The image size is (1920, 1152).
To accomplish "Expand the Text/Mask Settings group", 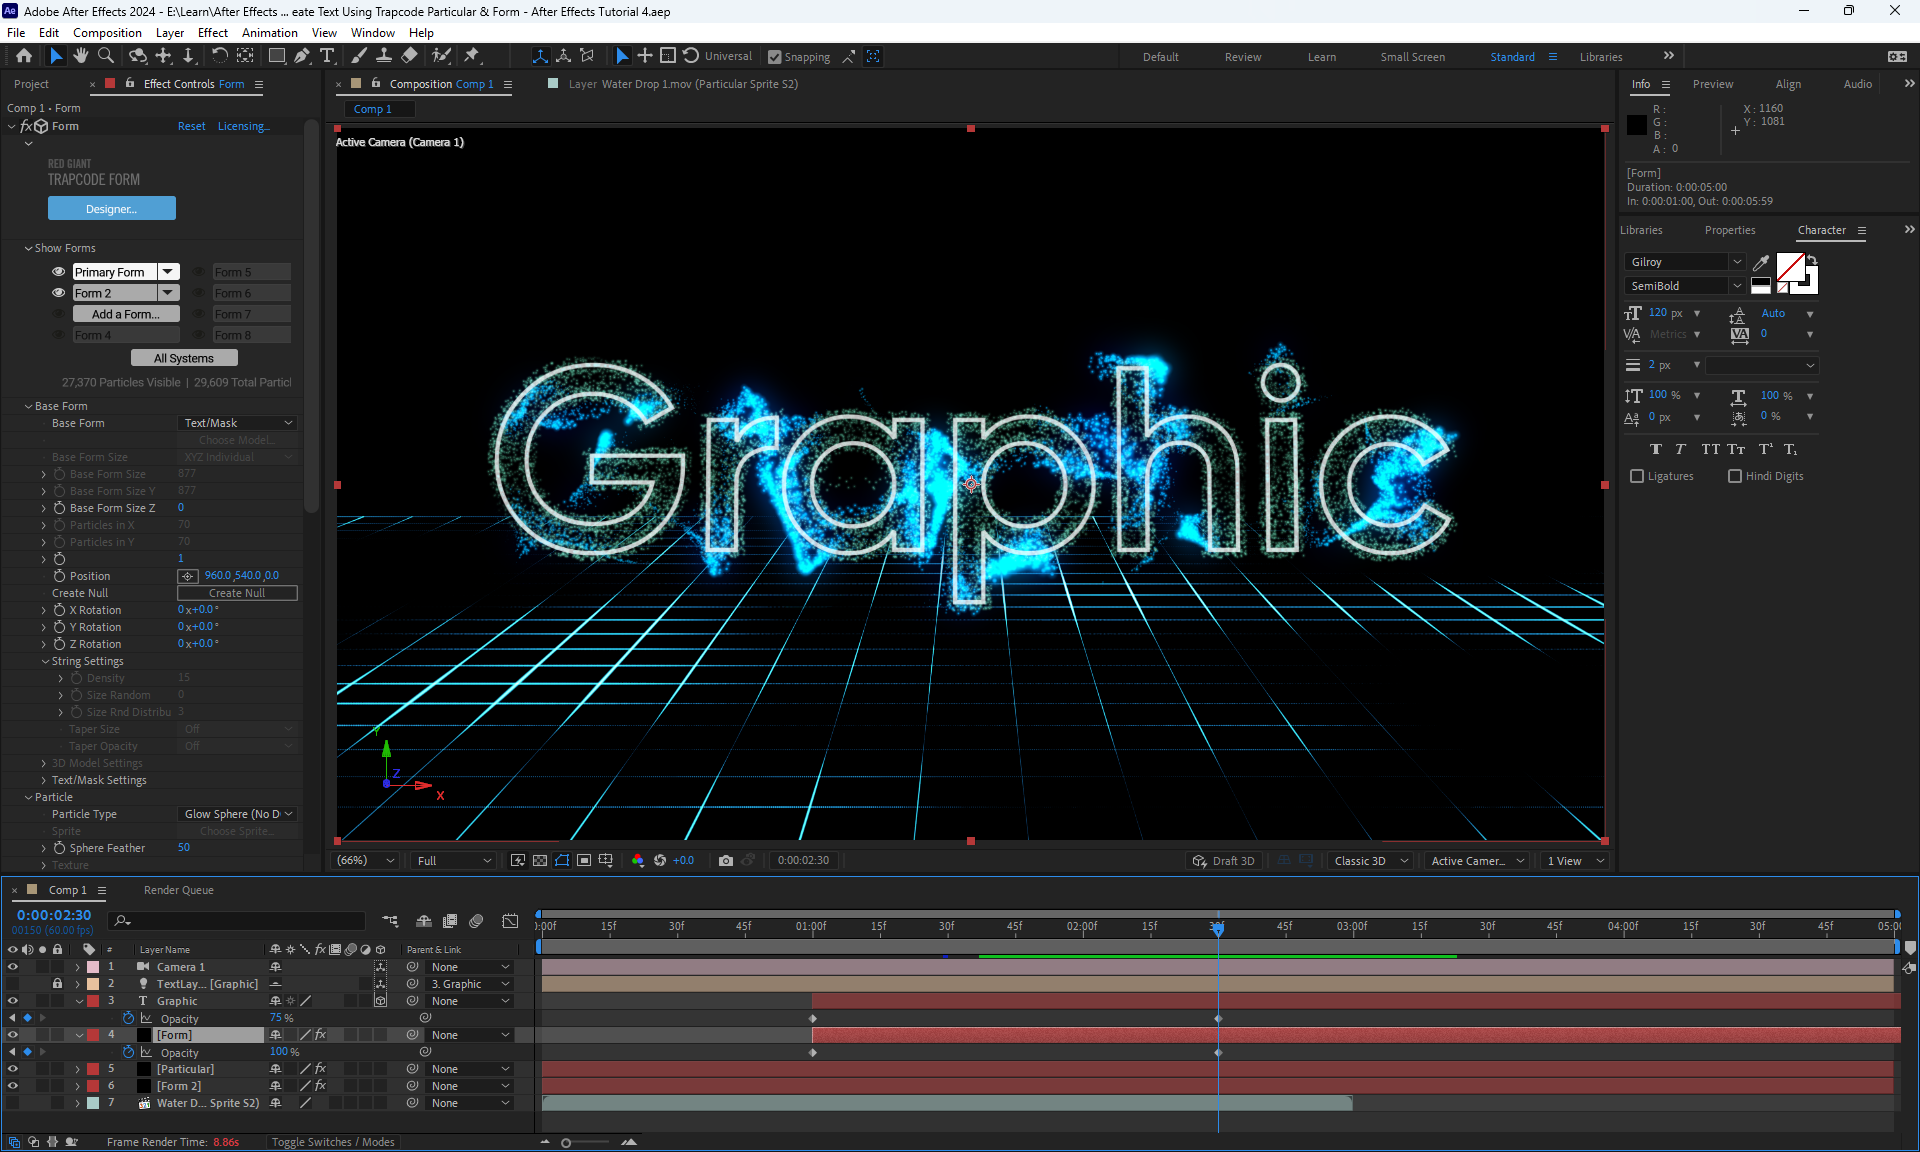I will click(44, 780).
